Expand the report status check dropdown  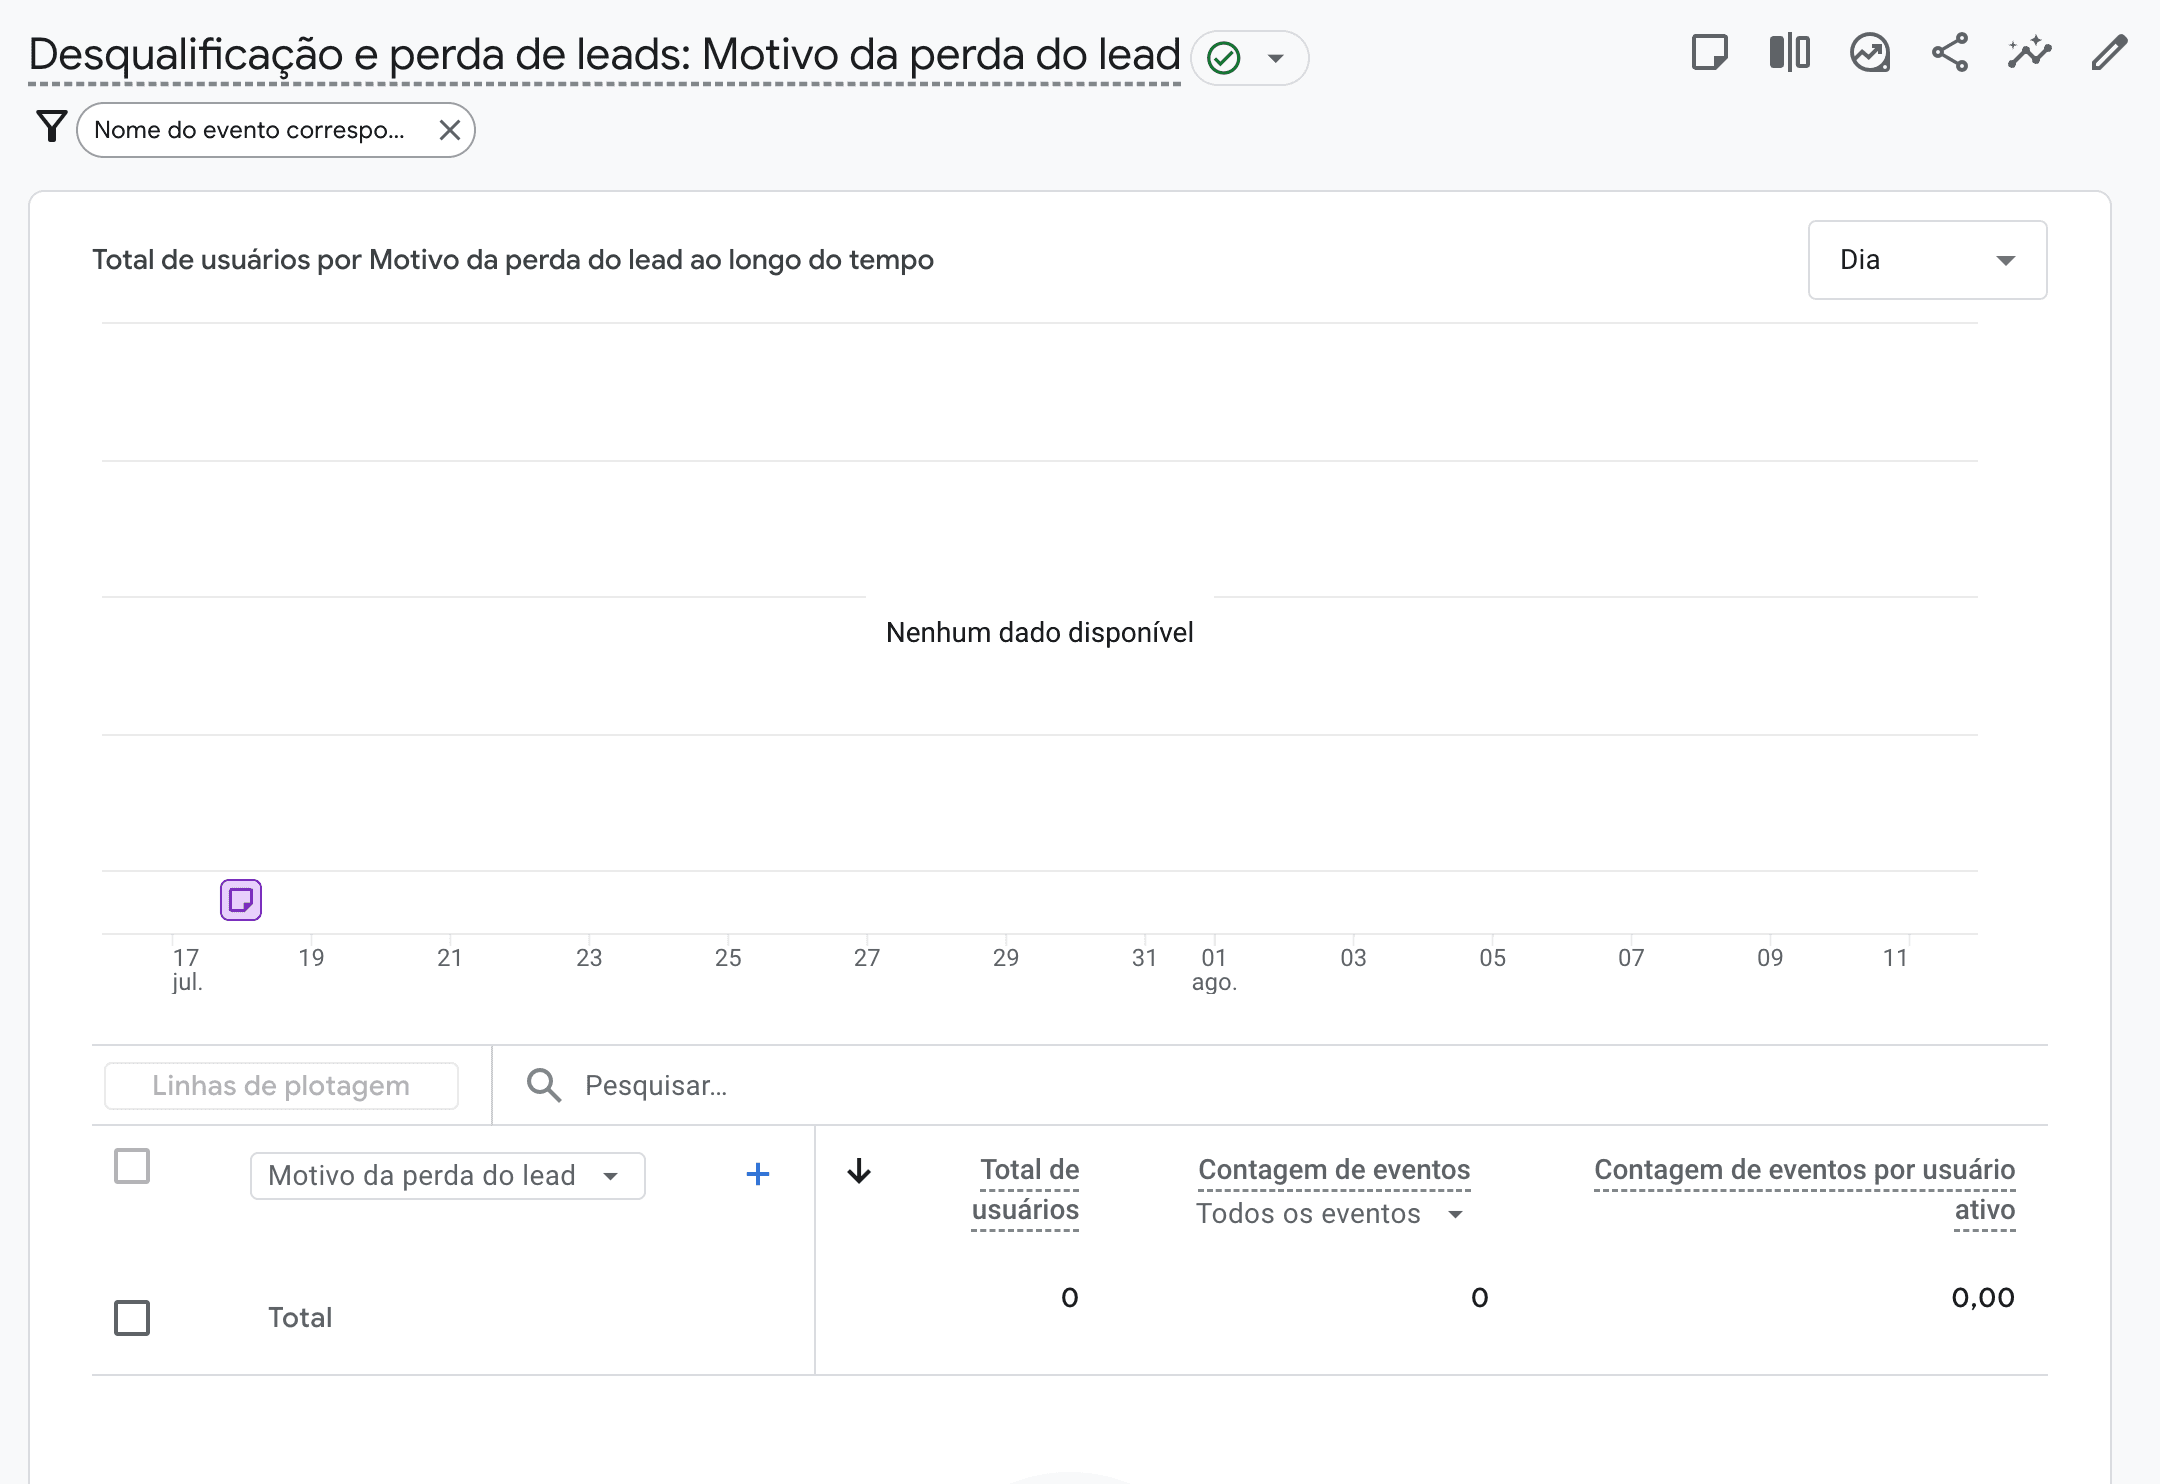tap(1275, 58)
